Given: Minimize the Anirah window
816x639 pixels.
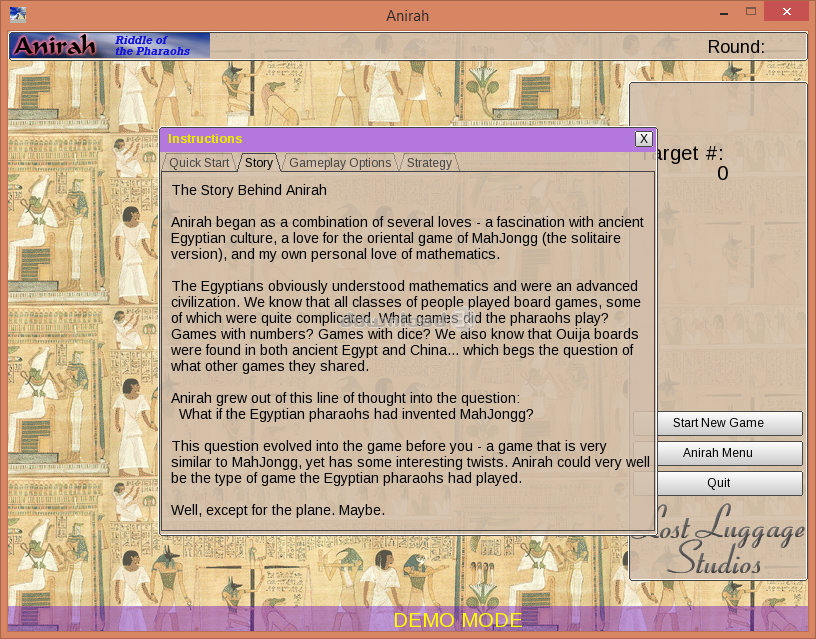Looking at the screenshot, I should coord(724,12).
